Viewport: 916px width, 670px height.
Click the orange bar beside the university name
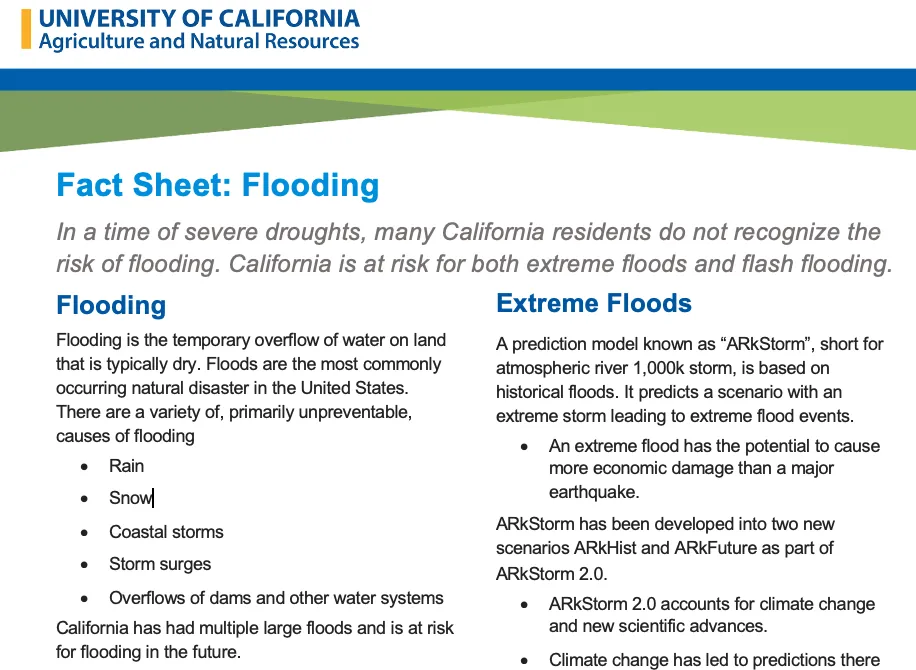pyautogui.click(x=26, y=28)
